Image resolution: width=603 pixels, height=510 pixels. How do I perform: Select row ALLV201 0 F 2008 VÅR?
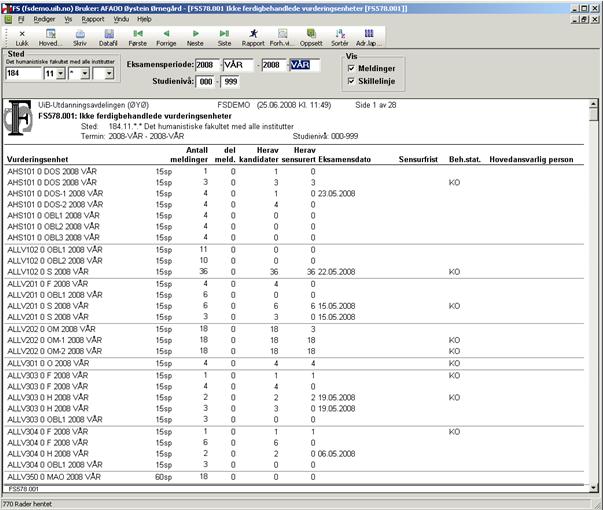pos(294,284)
